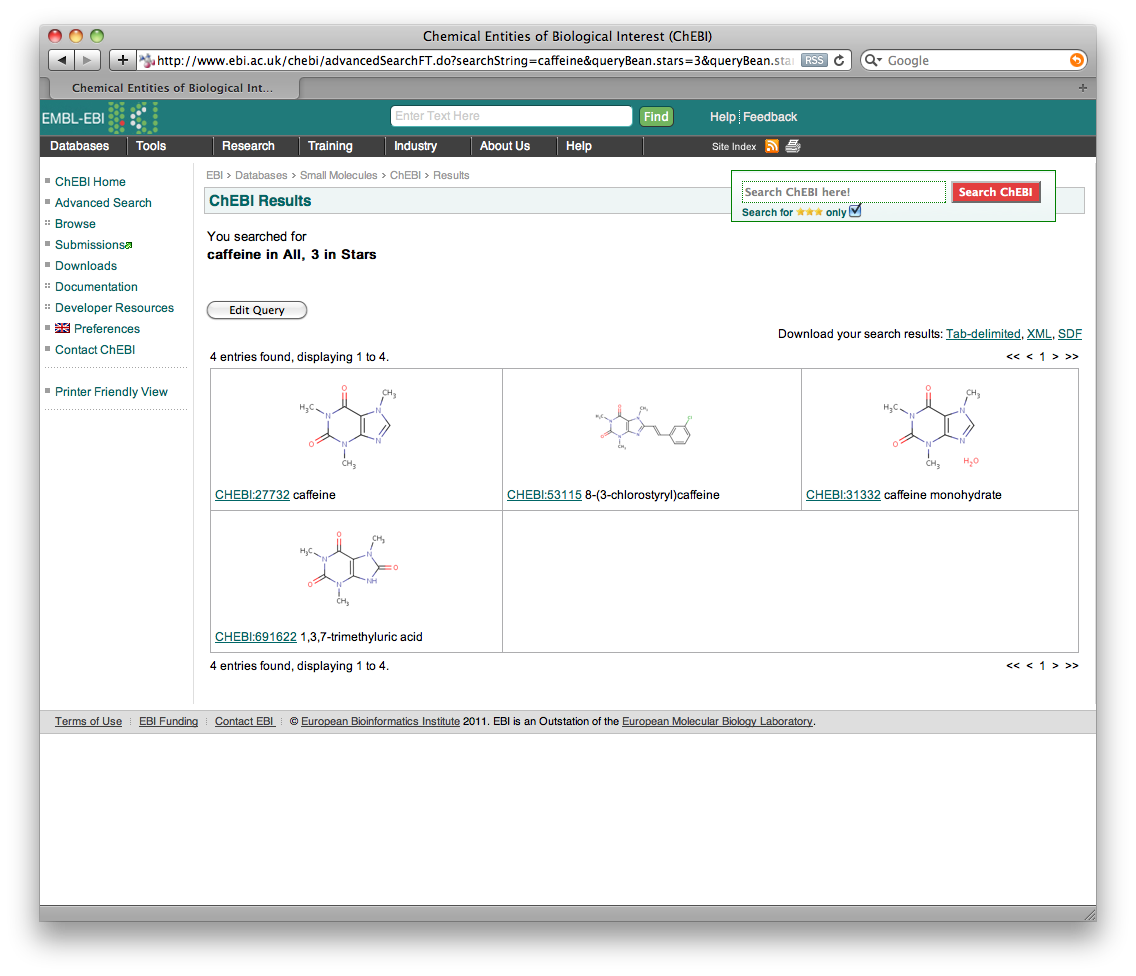The height and width of the screenshot is (976, 1136).
Task: Click the 1,3,7-trimethyluric acid structure image
Action: tap(348, 569)
